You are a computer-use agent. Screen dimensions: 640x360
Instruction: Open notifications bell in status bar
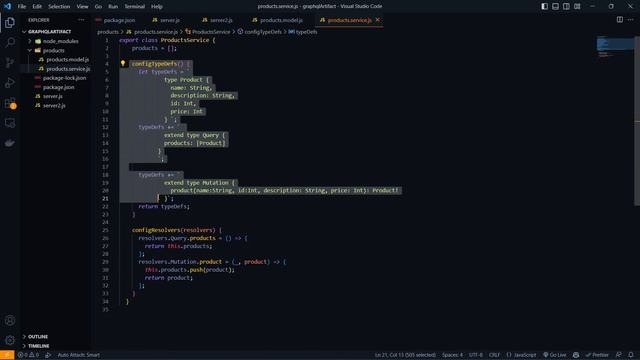coord(631,355)
